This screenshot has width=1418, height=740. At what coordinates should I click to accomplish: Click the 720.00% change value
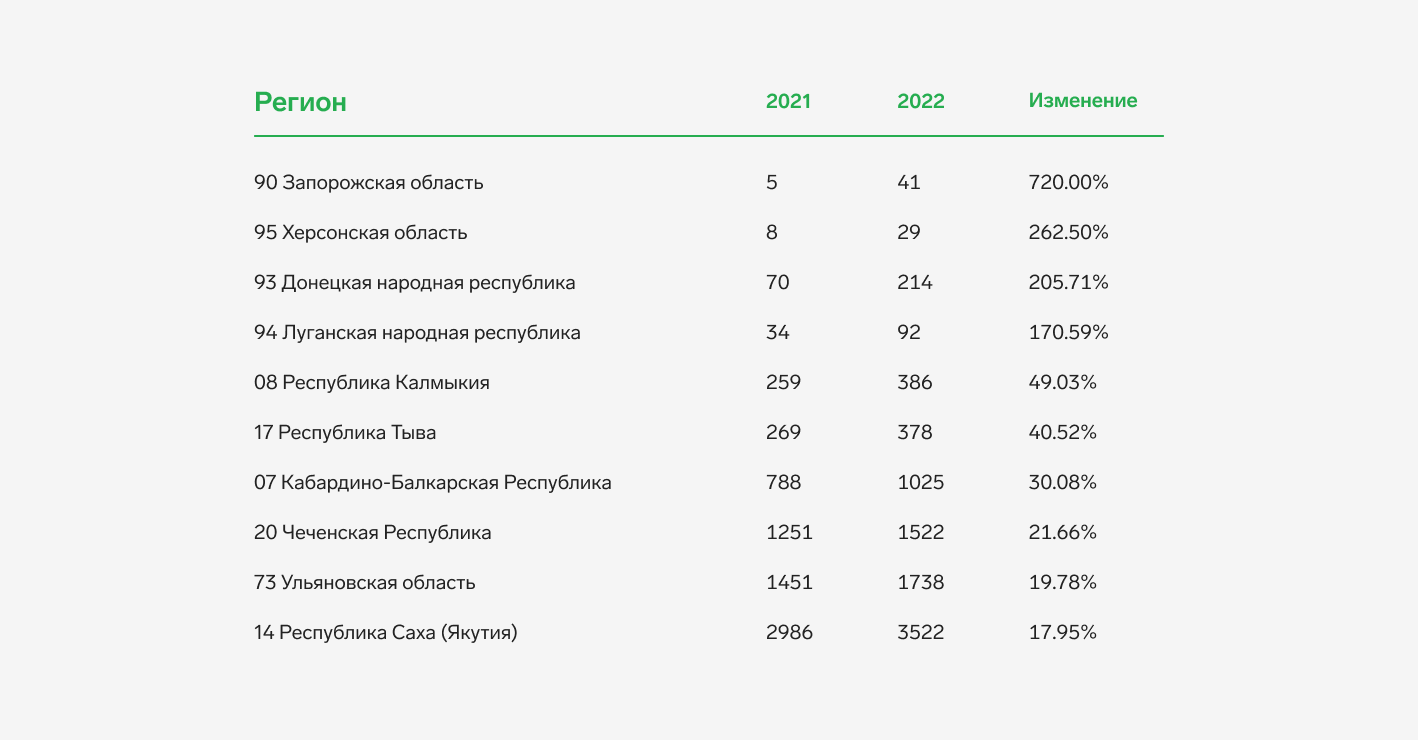pos(1069,183)
